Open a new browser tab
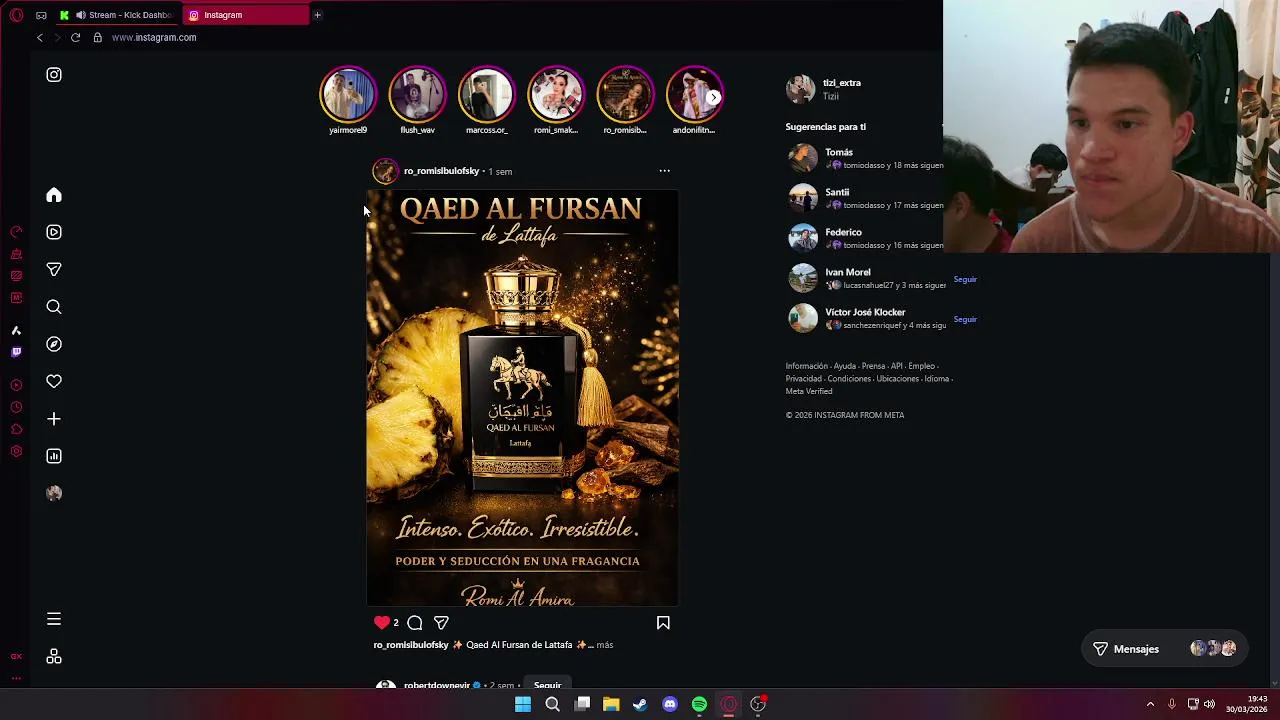The width and height of the screenshot is (1280, 720). 317,15
